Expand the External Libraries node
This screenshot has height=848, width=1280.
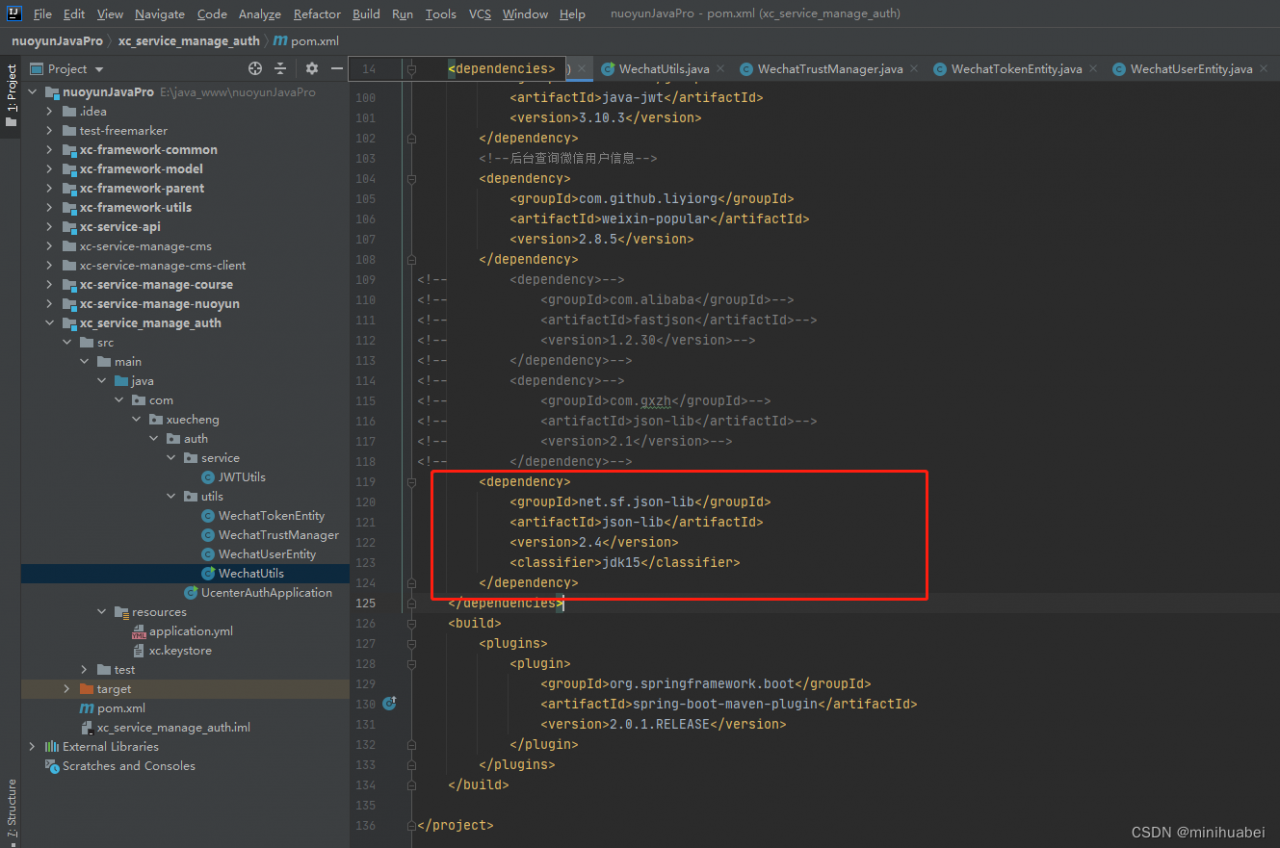tap(32, 747)
